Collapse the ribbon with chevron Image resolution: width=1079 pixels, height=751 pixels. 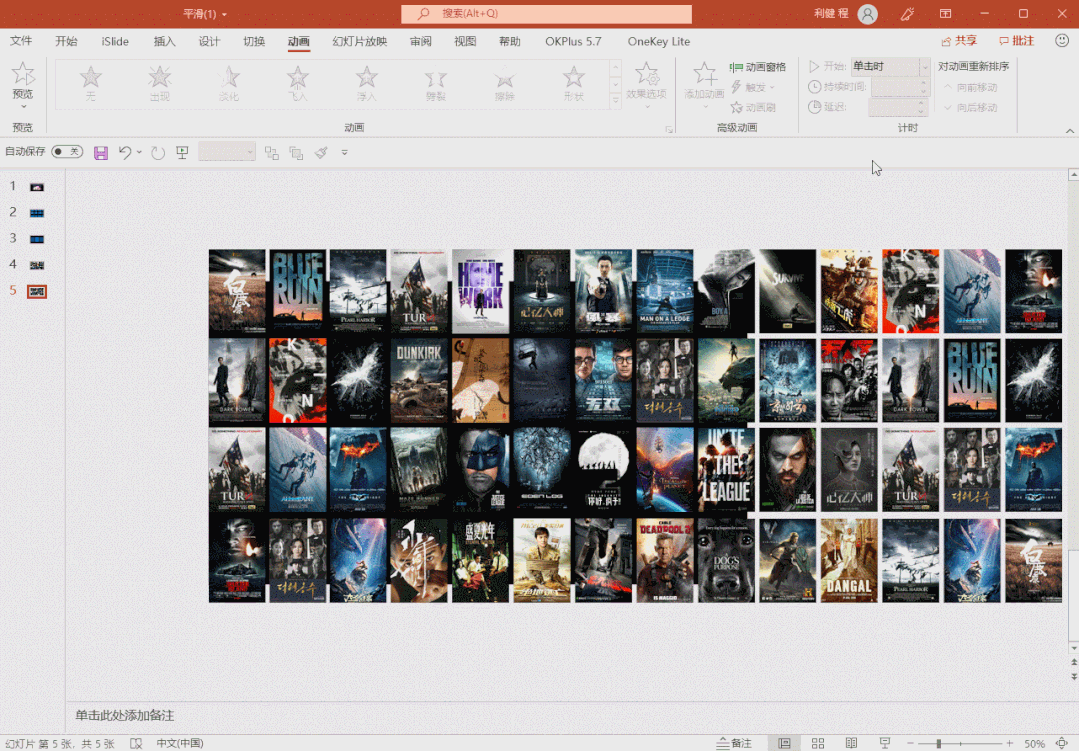pyautogui.click(x=1069, y=131)
